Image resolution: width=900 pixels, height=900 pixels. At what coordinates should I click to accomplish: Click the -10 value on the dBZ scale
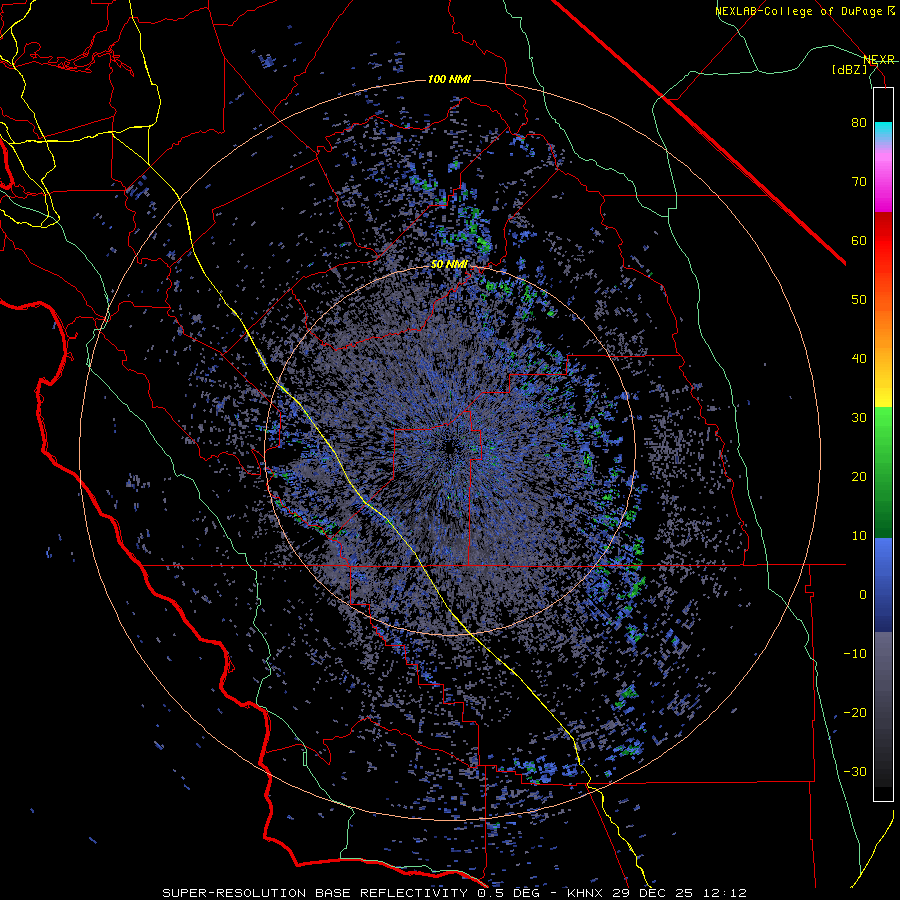click(x=855, y=654)
